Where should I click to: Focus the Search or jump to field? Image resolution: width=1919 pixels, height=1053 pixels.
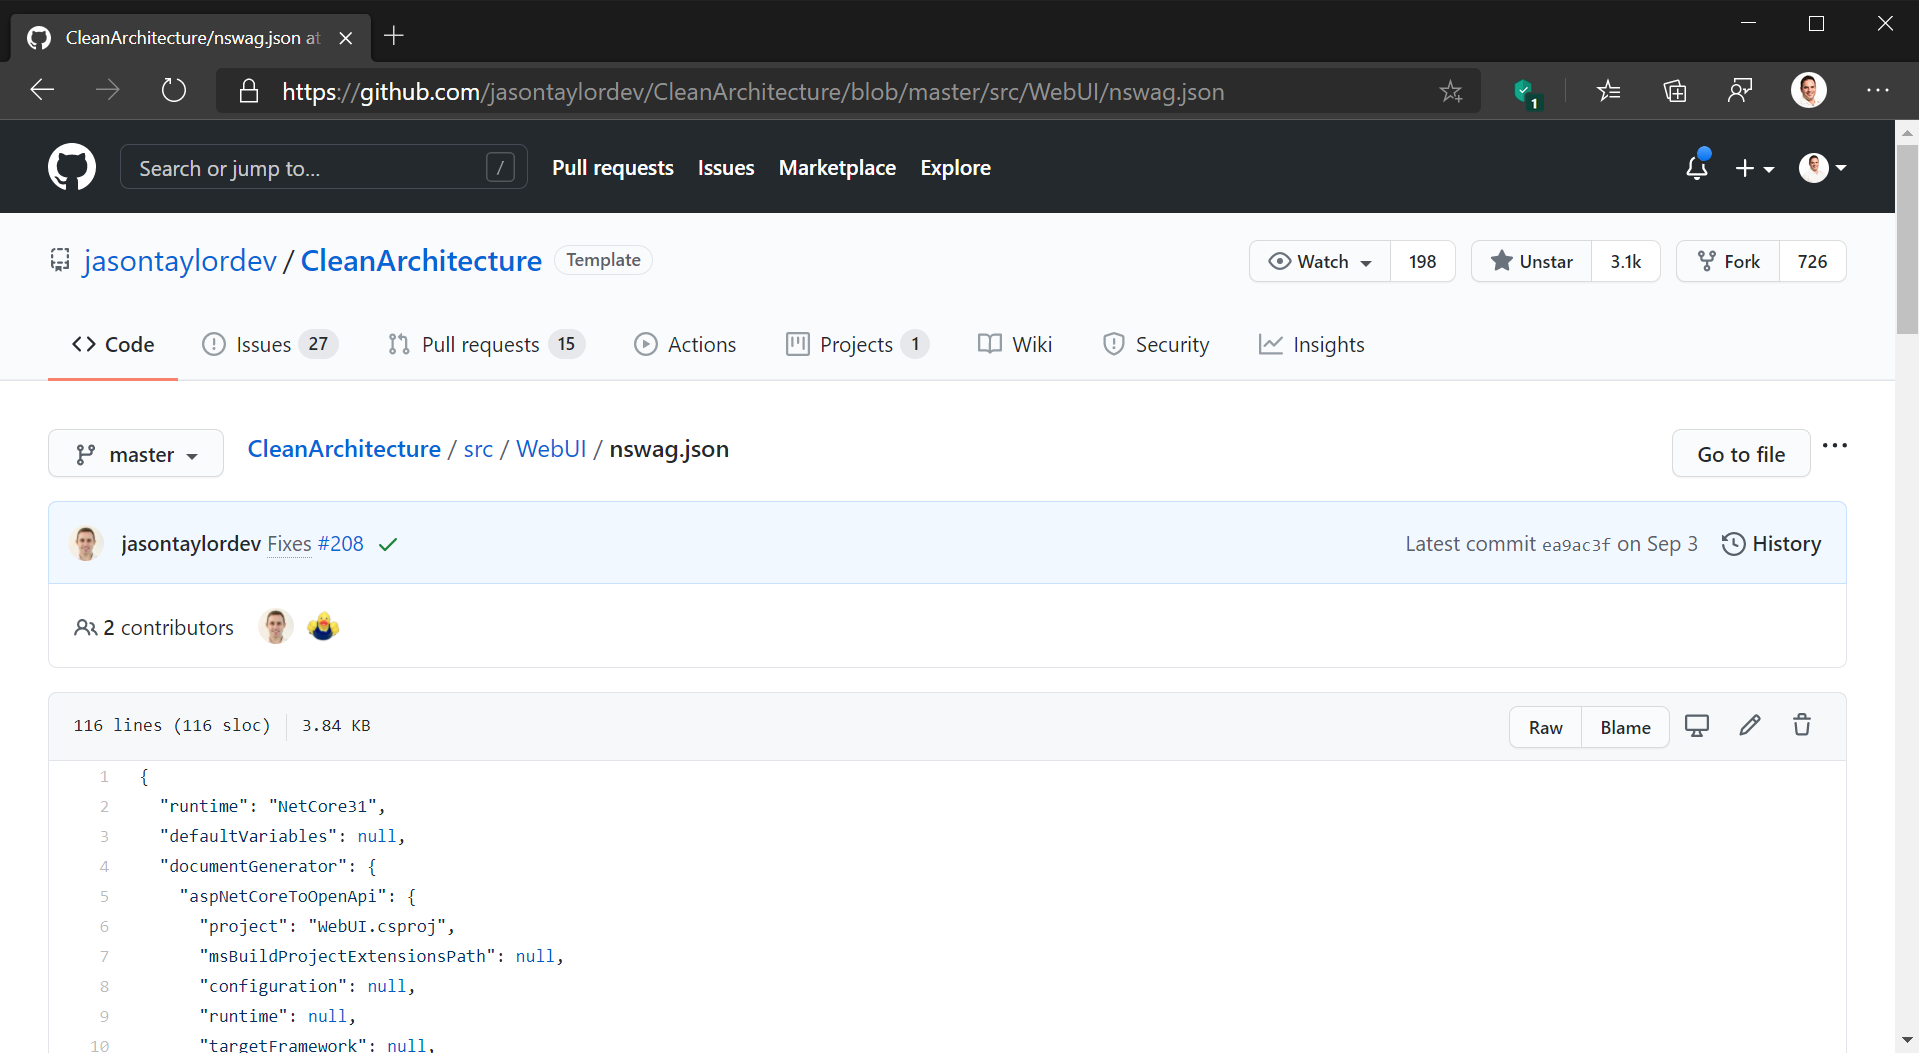click(310, 168)
